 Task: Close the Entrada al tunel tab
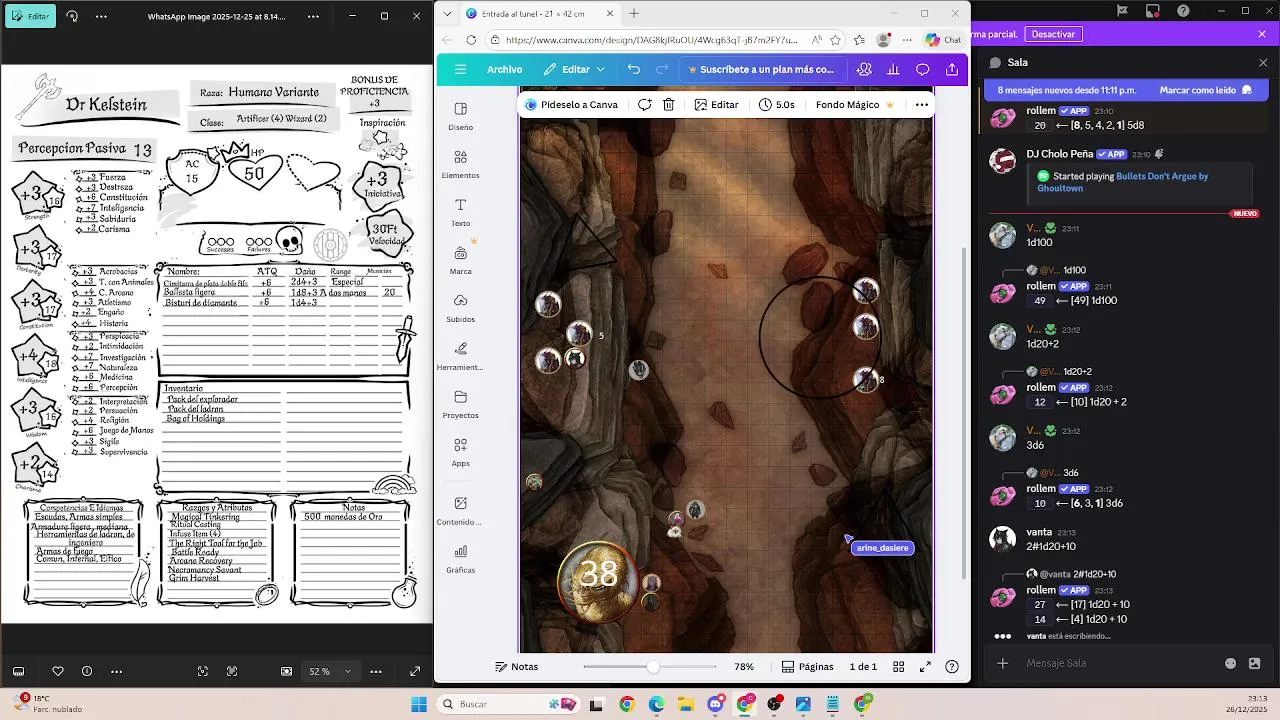click(x=610, y=13)
